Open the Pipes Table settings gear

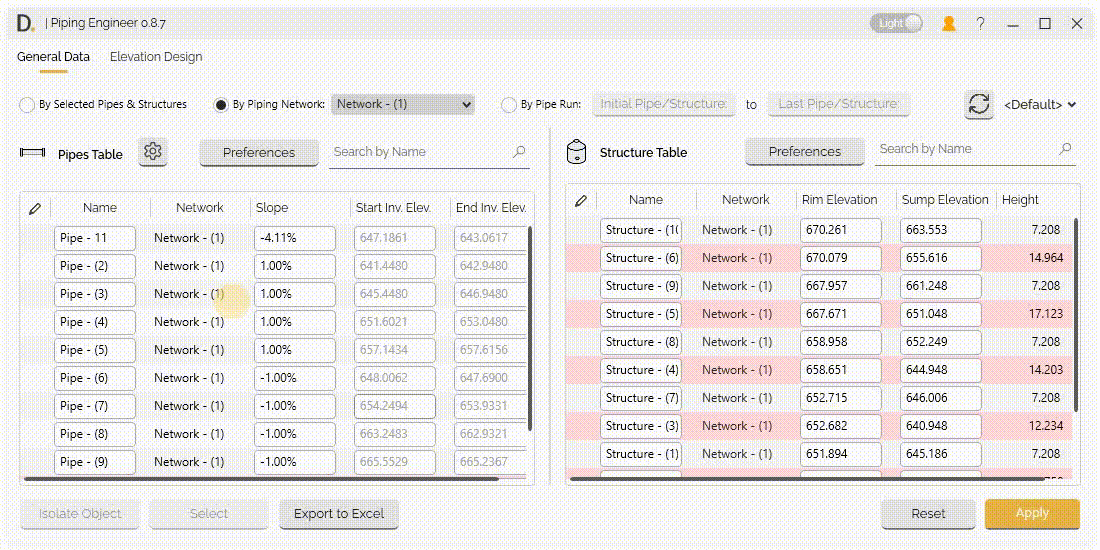(153, 152)
